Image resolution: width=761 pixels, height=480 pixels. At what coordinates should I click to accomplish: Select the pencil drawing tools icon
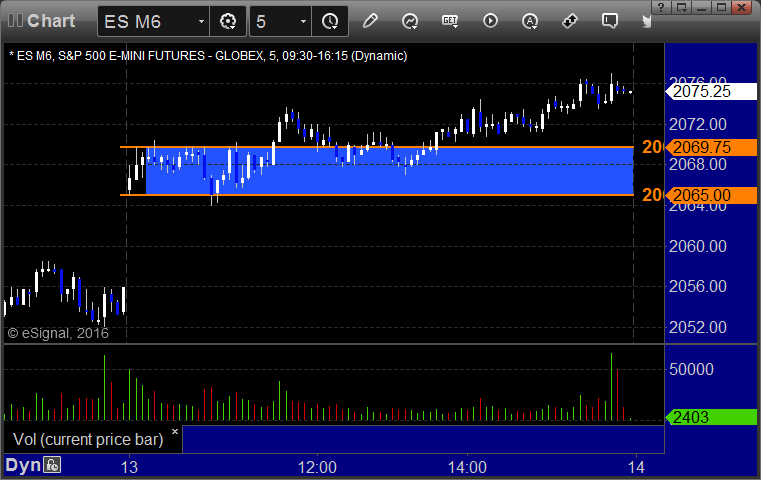click(370, 21)
